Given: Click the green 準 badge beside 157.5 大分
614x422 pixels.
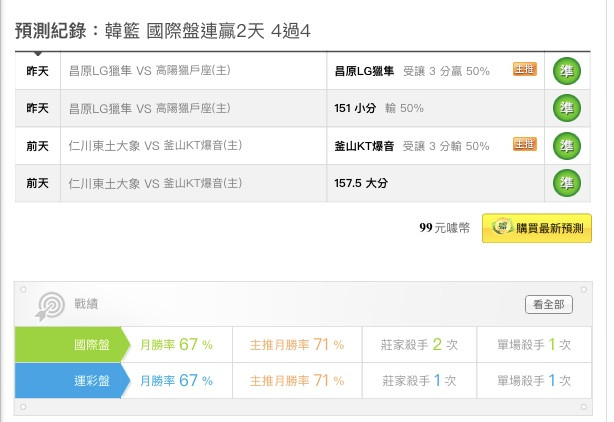Looking at the screenshot, I should click(x=567, y=183).
